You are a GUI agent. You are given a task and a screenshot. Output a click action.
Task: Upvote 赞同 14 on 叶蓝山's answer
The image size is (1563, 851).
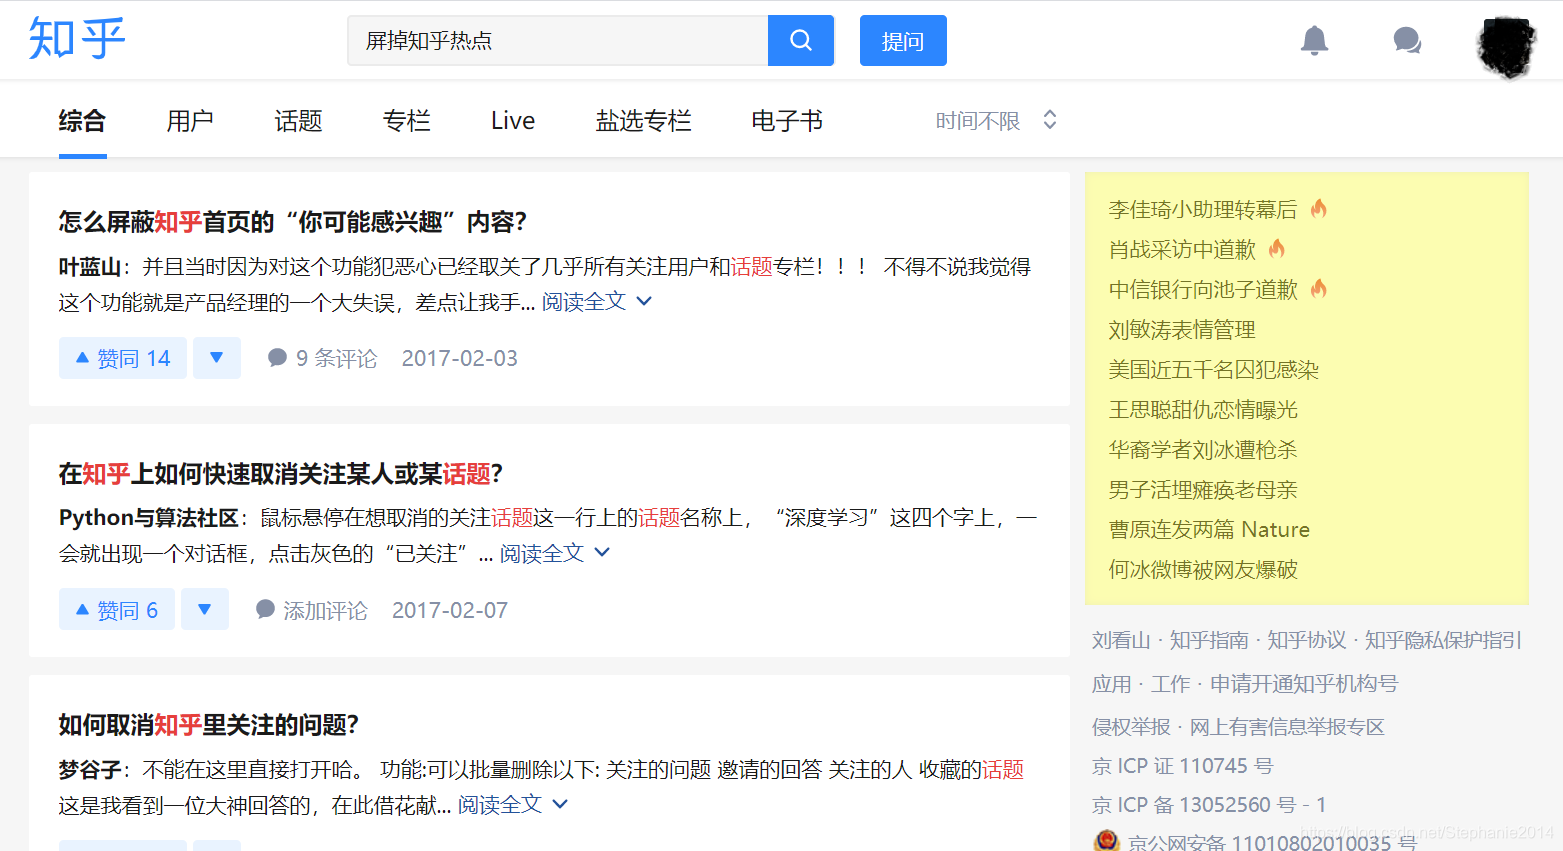click(123, 358)
